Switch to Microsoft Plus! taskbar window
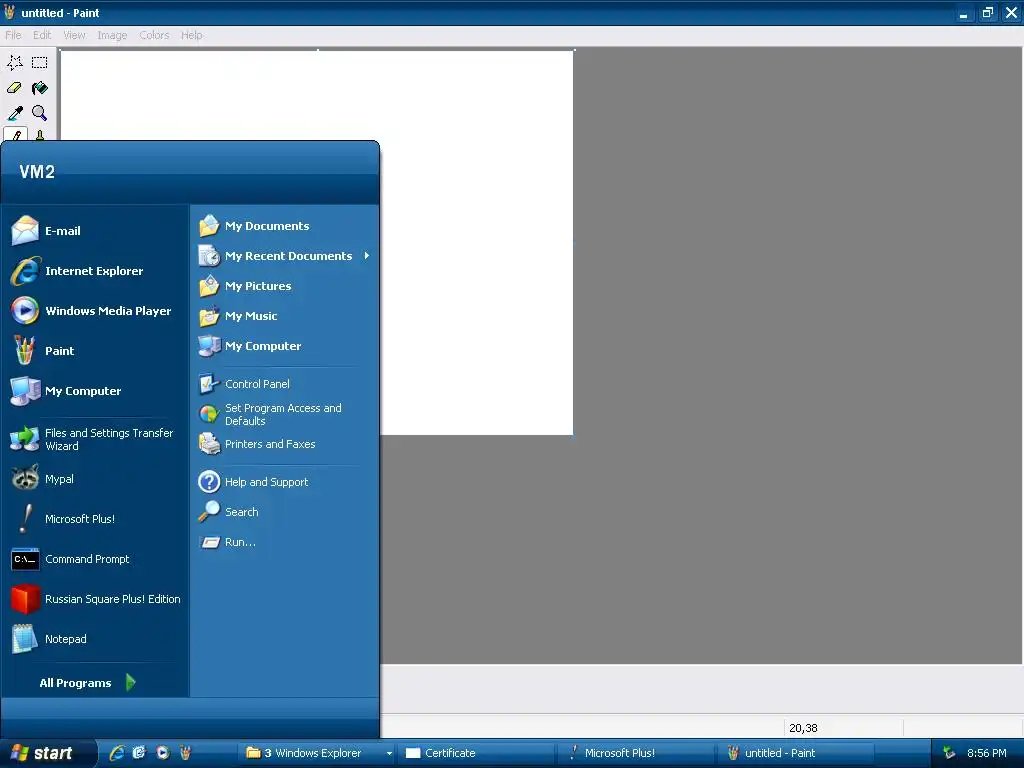The height and width of the screenshot is (768, 1024). click(636, 753)
